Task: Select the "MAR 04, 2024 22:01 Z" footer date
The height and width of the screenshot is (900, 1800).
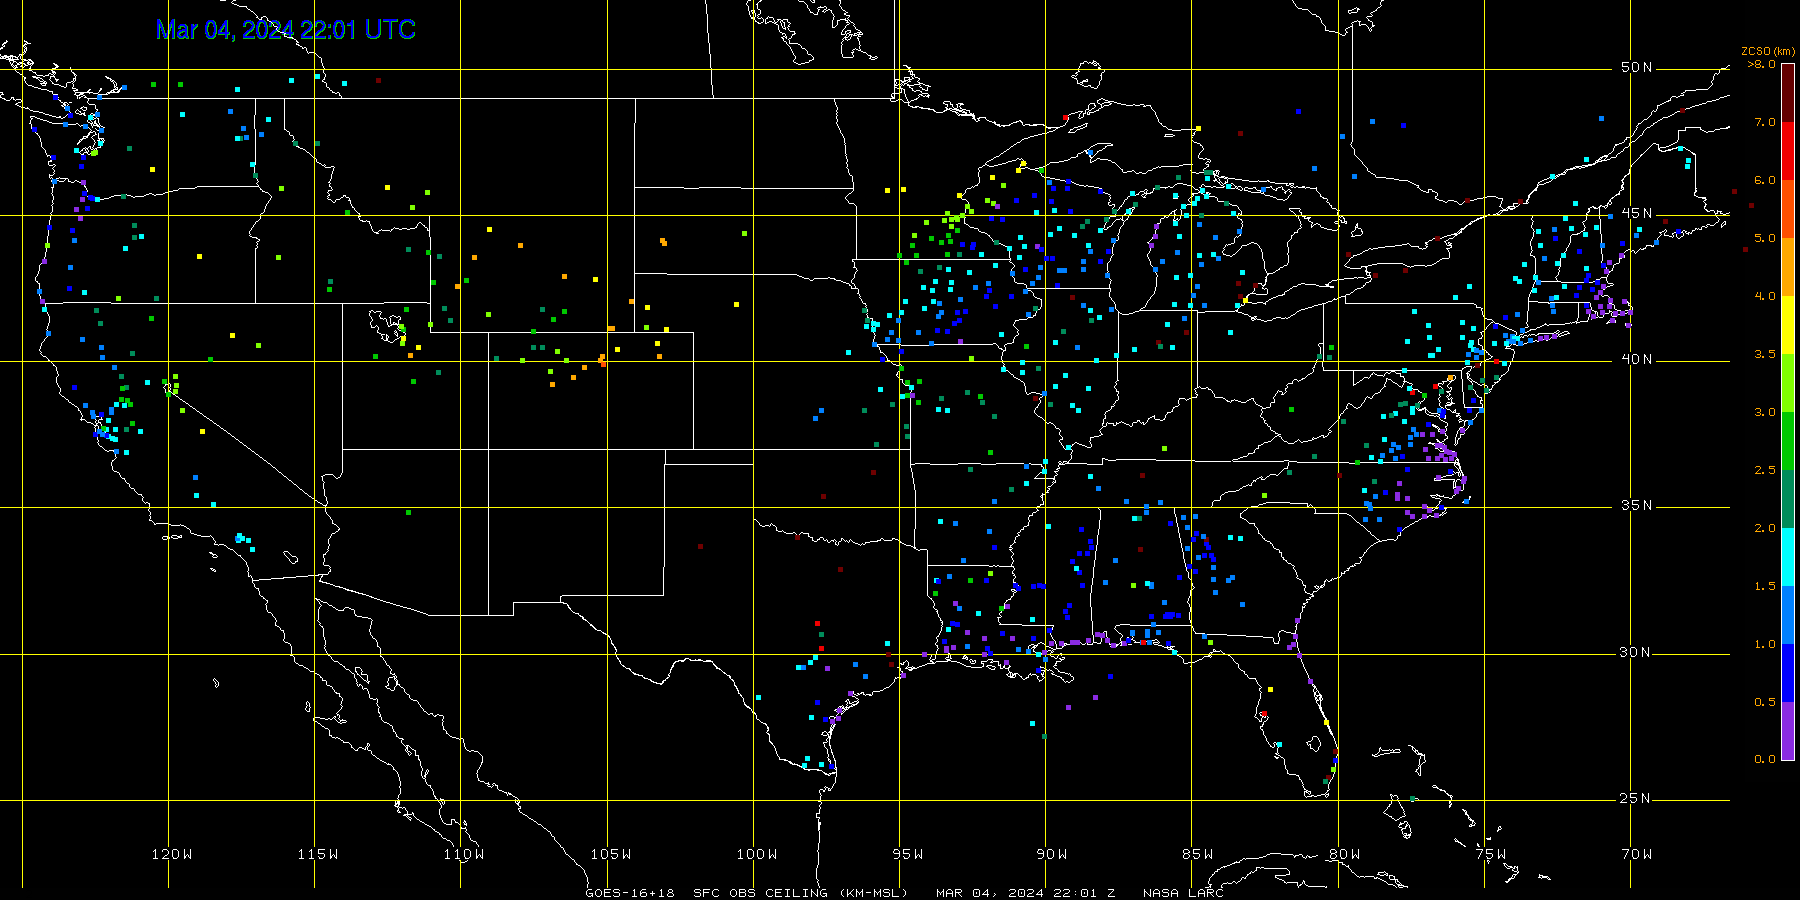Action: click(x=1026, y=893)
